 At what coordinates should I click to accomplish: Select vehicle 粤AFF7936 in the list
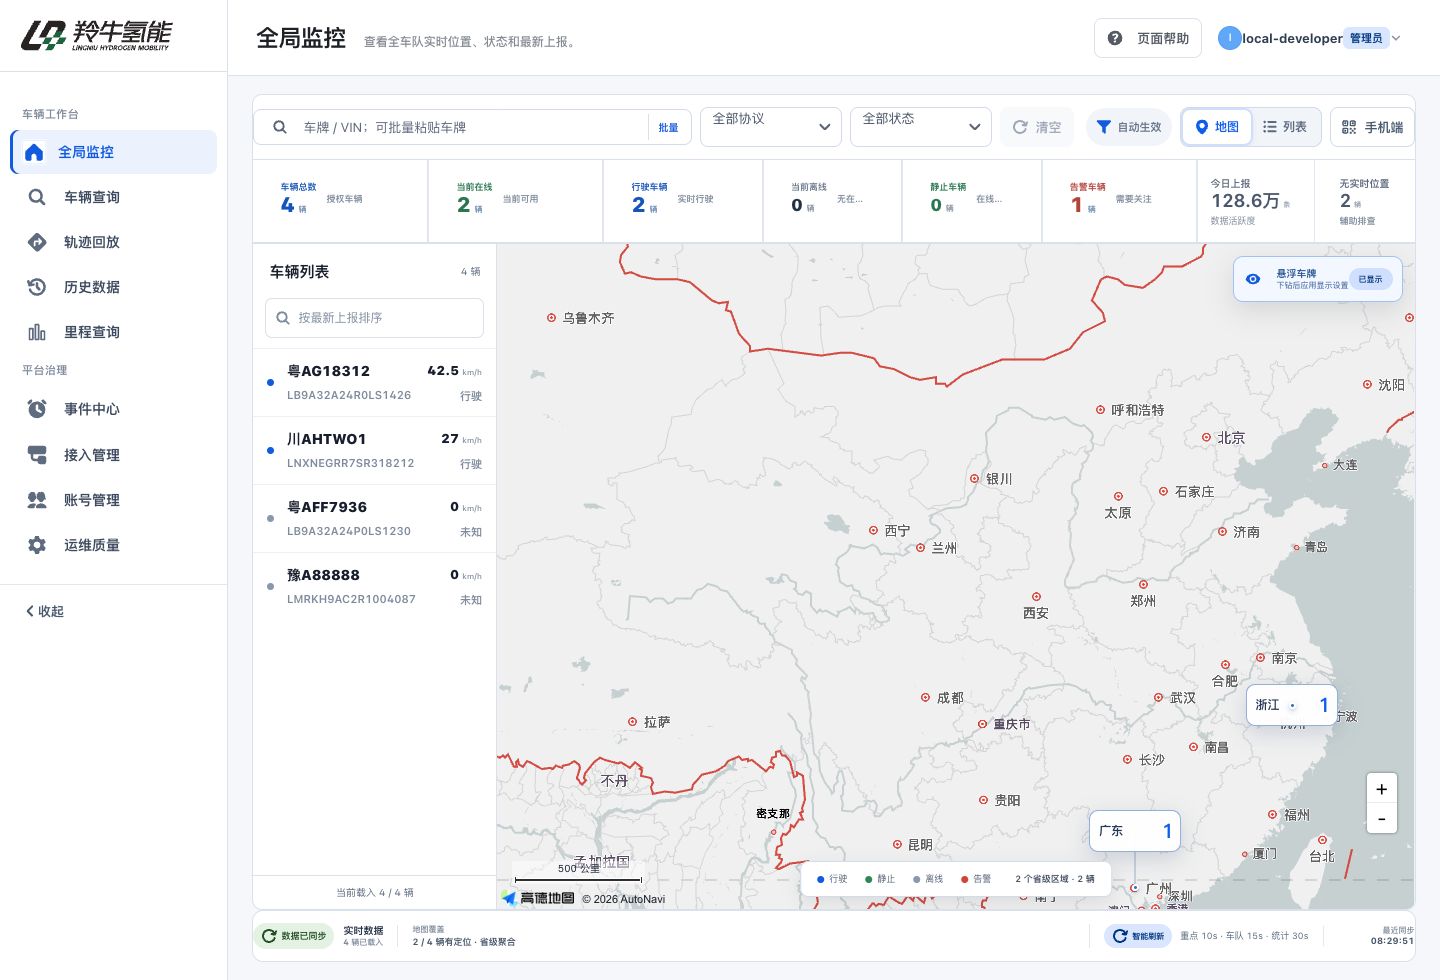374,518
